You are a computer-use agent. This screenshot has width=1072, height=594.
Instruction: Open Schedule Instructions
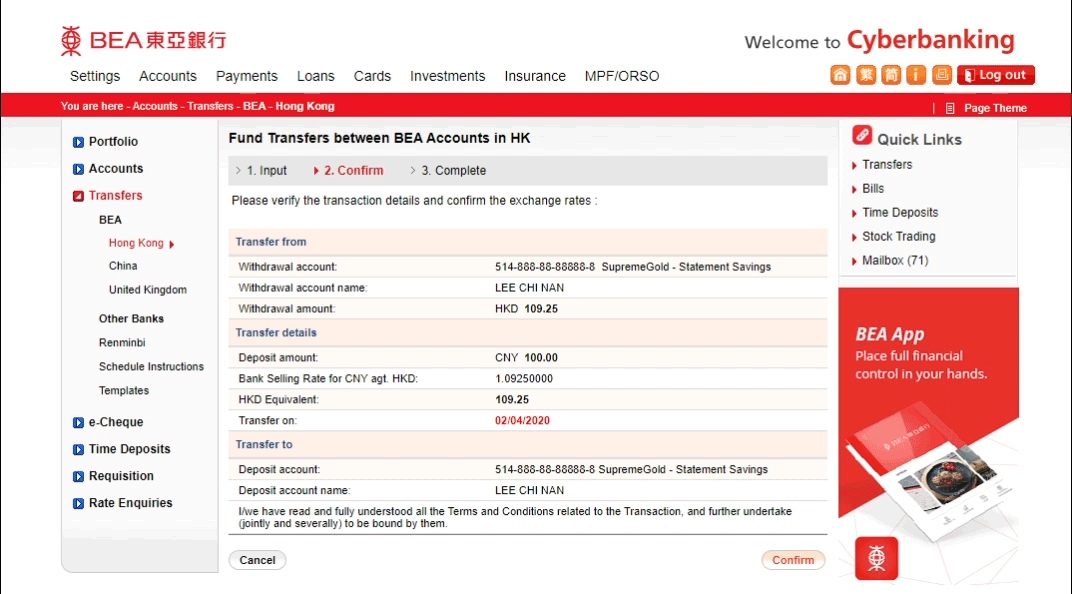click(151, 366)
